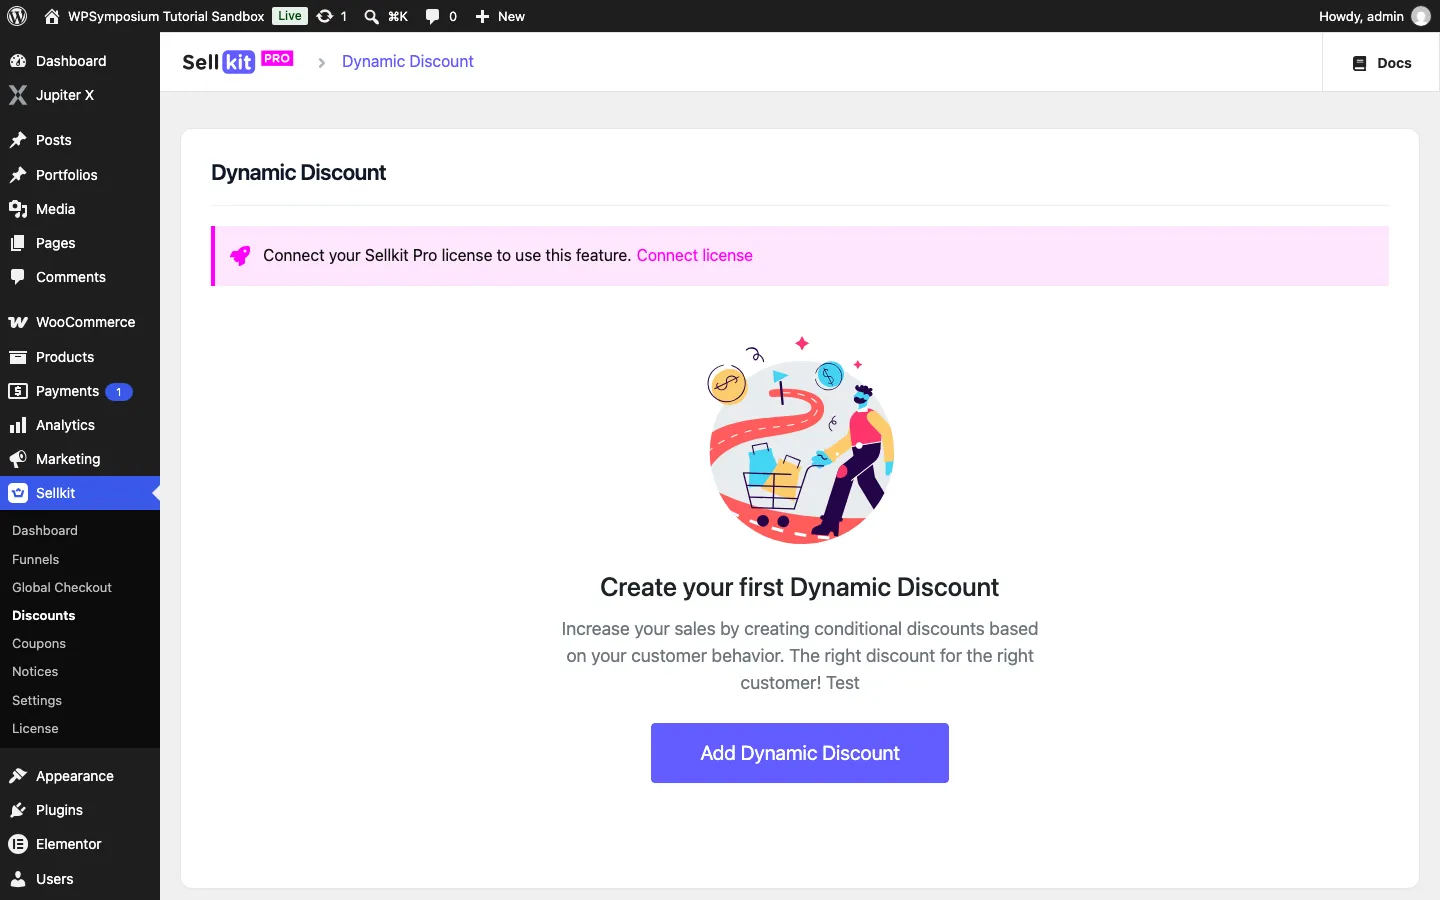This screenshot has width=1440, height=900.
Task: Click the Pages icon in sidebar
Action: click(x=18, y=243)
